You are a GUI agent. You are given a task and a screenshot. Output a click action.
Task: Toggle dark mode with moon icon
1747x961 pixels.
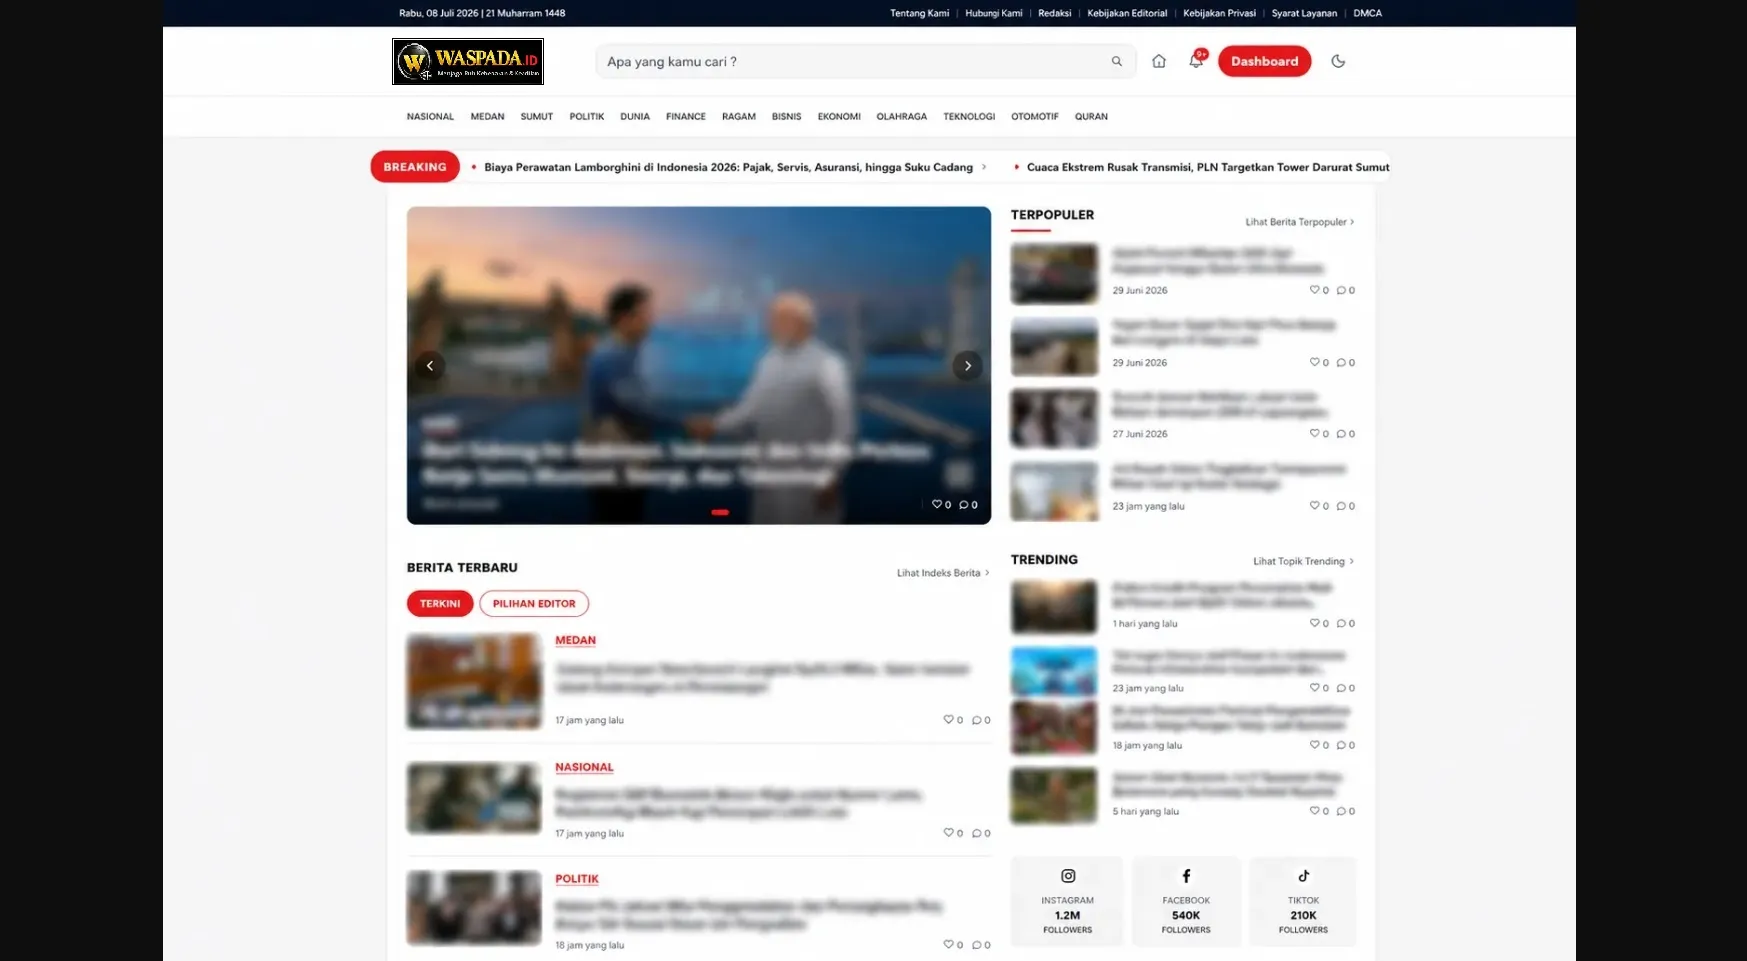click(x=1338, y=61)
